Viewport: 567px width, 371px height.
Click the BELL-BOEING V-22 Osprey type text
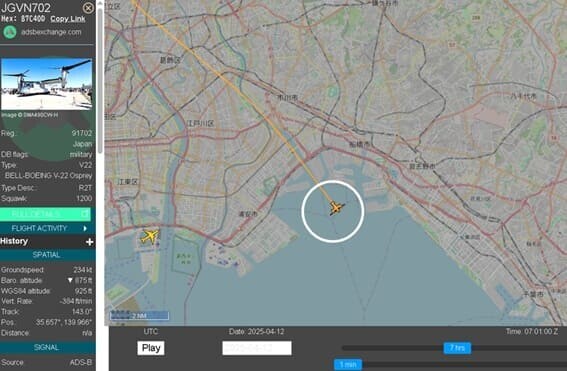click(48, 176)
